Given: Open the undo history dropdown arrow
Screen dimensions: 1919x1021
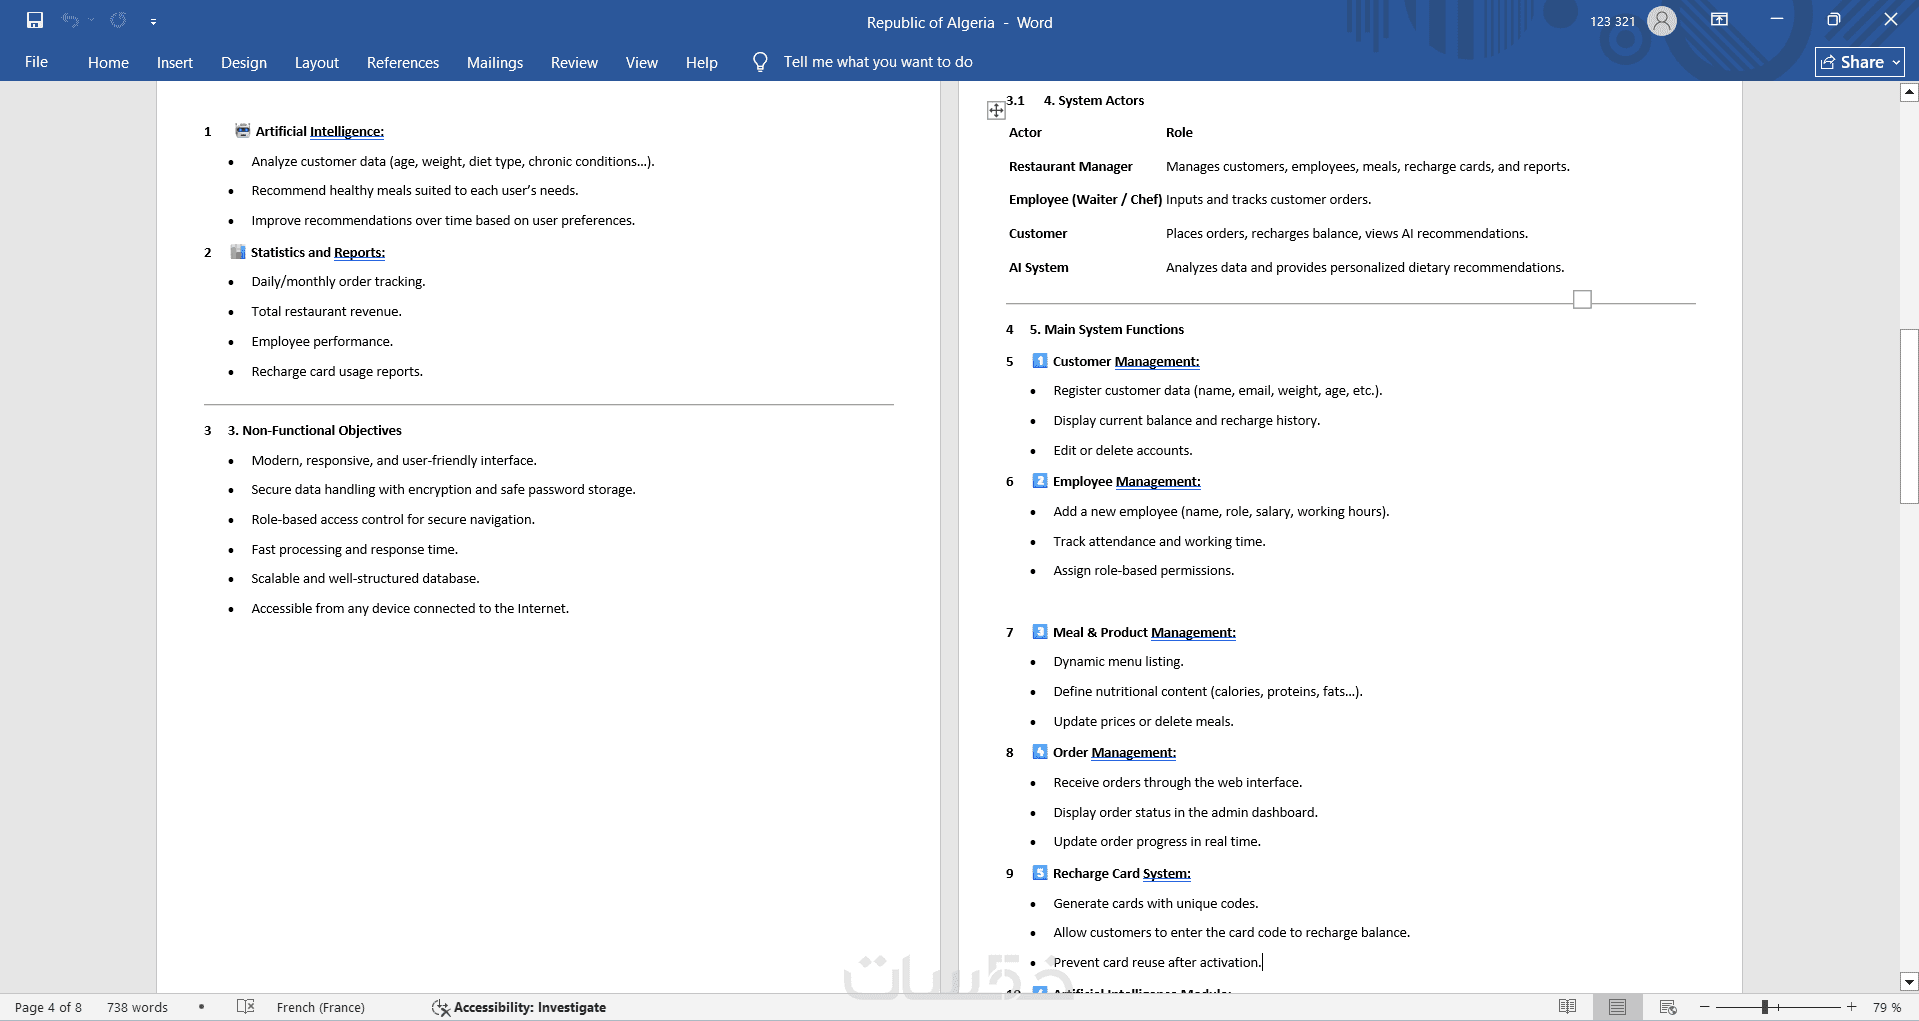Looking at the screenshot, I should (x=91, y=20).
